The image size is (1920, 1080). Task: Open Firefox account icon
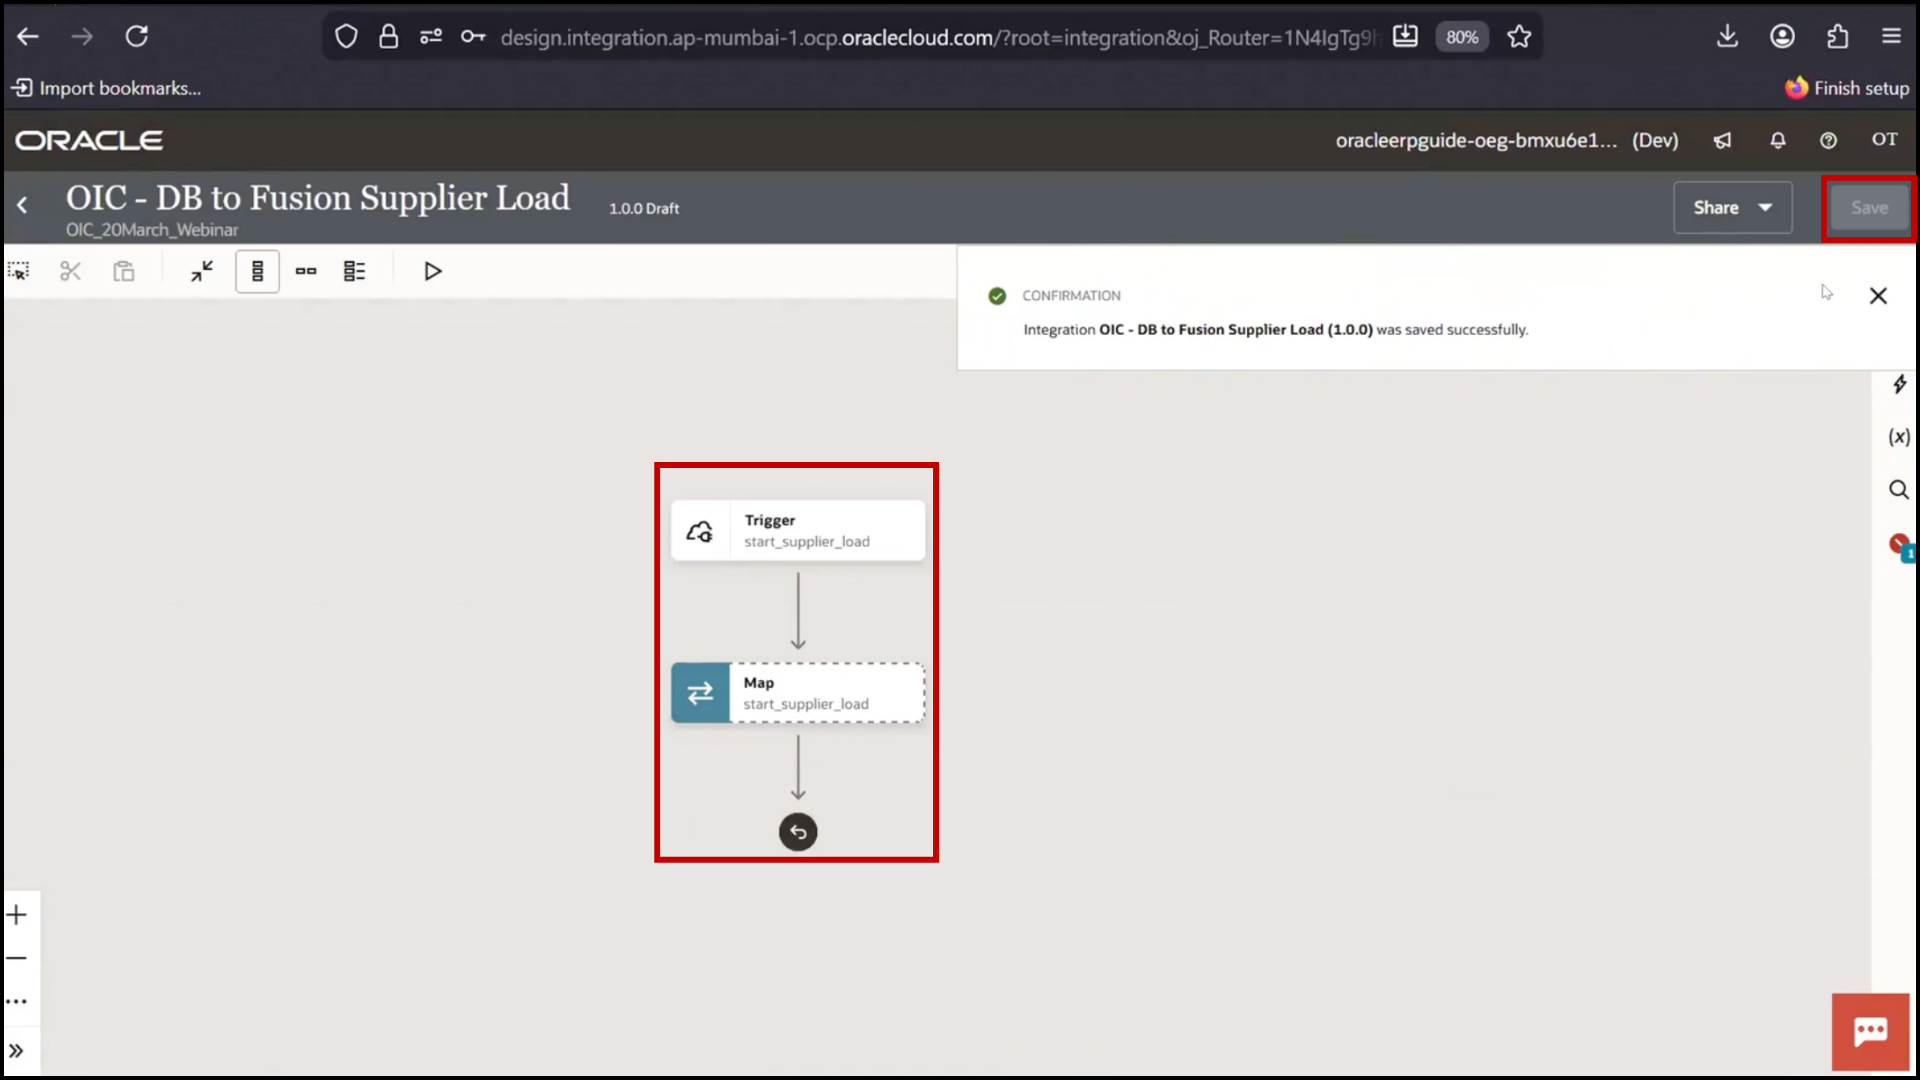(x=1782, y=37)
